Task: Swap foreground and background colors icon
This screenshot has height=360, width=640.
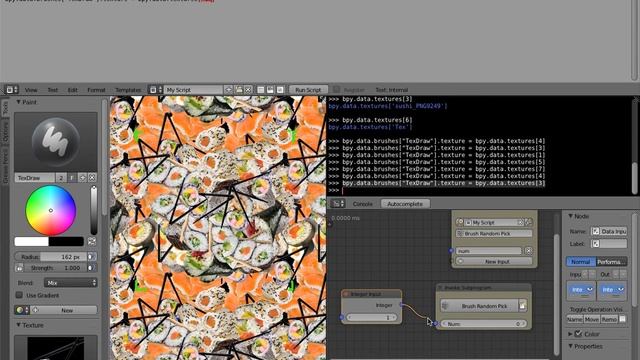Action: pyautogui.click(x=92, y=242)
